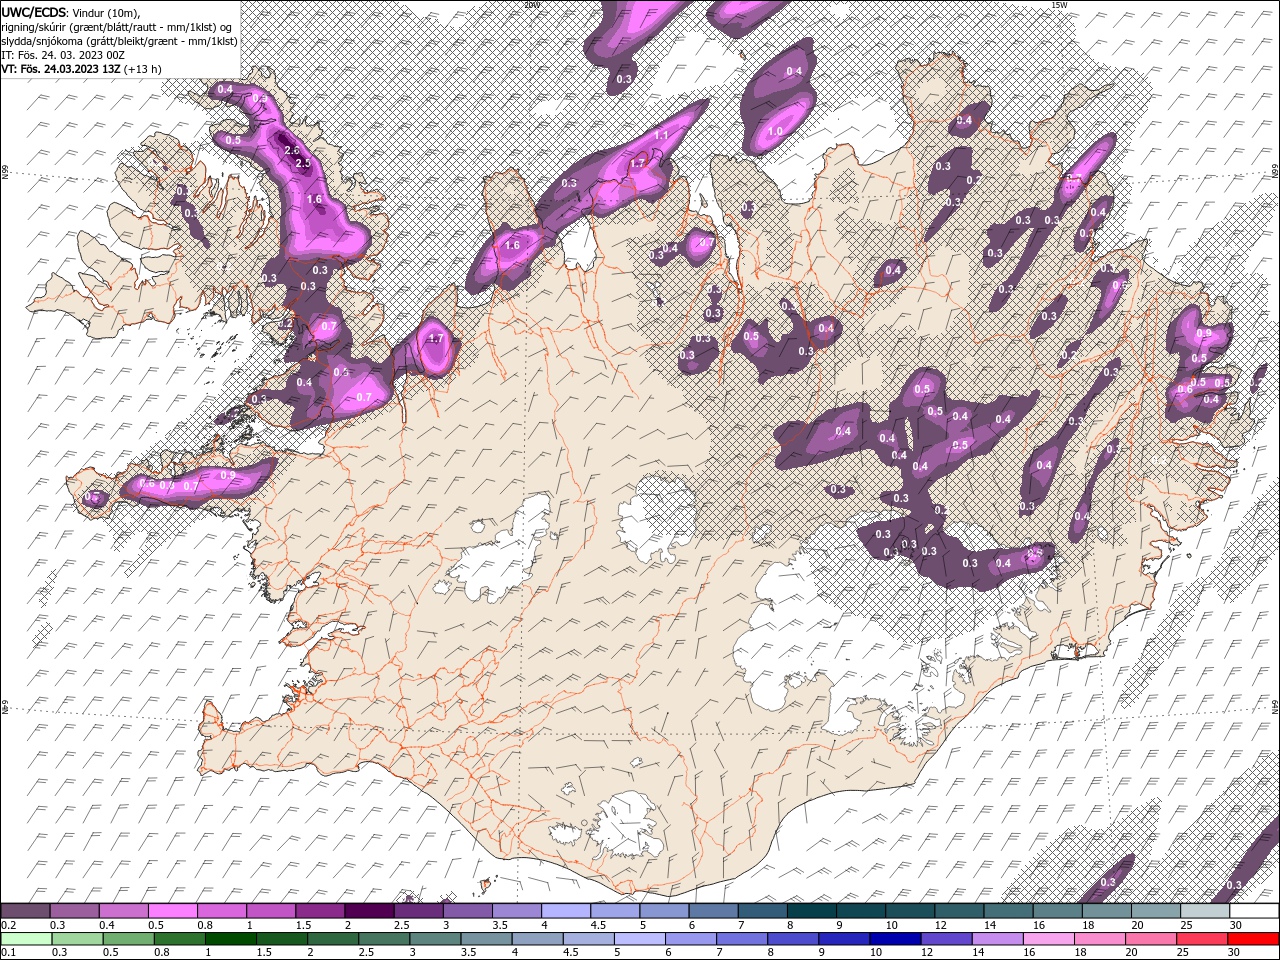This screenshot has height=960, width=1280.
Task: Pick the green 0.5 swatch in rain legend
Action: [x=128, y=938]
